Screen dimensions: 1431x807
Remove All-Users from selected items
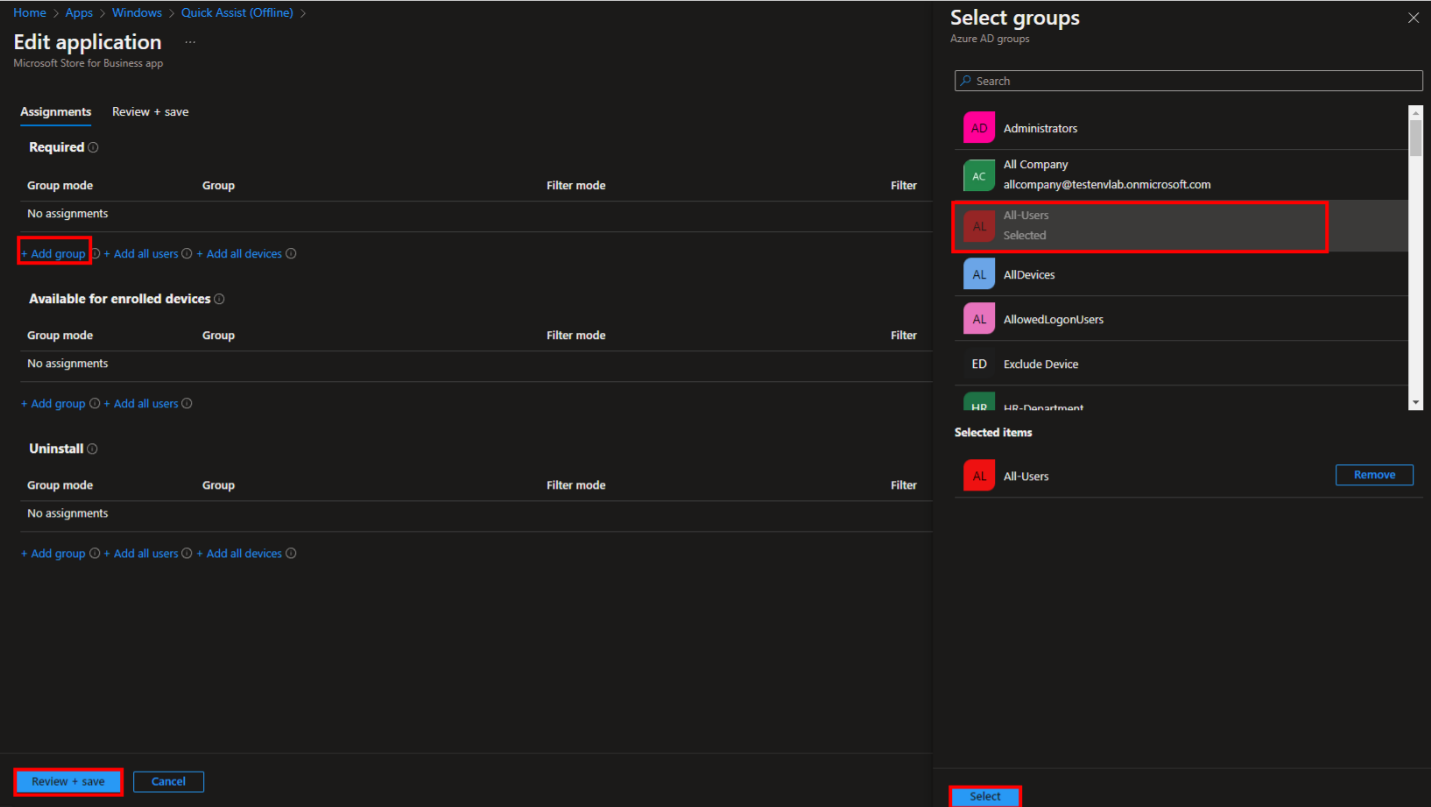pos(1374,475)
